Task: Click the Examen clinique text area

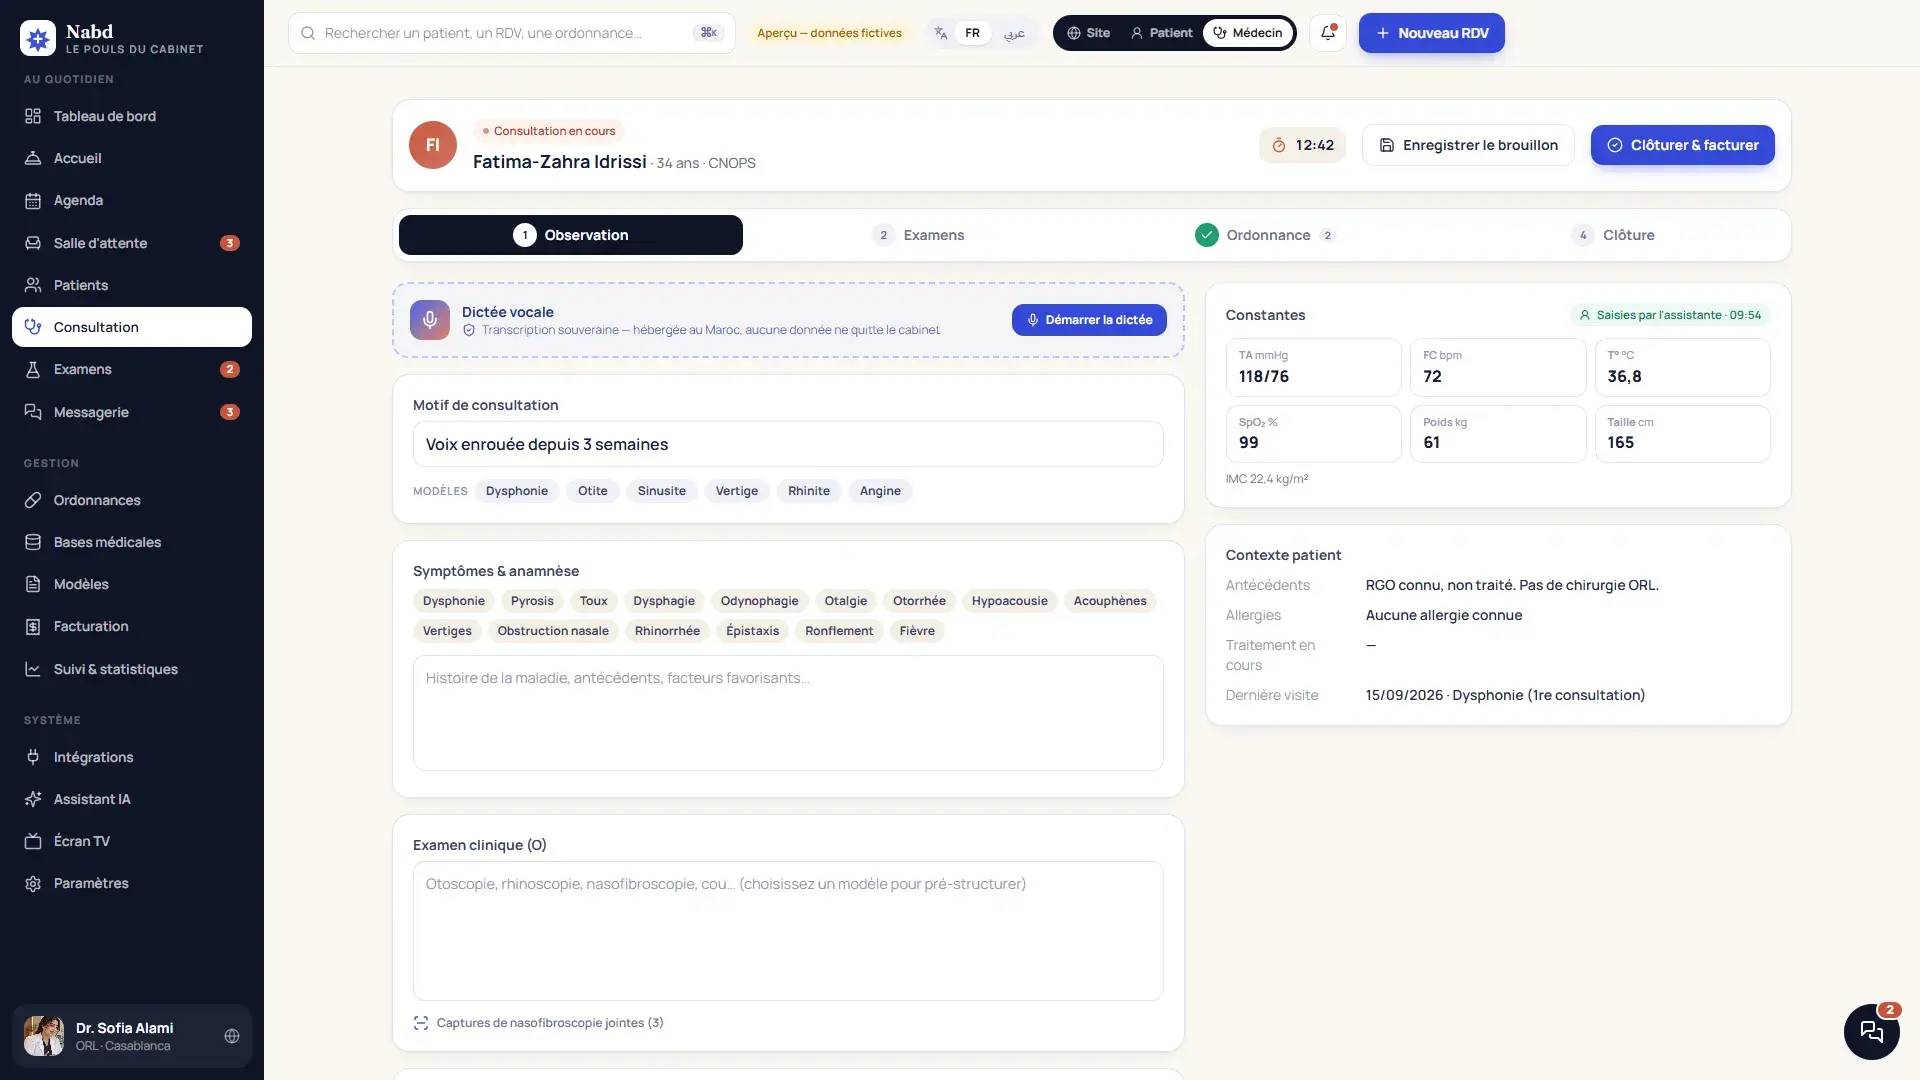Action: coord(788,931)
